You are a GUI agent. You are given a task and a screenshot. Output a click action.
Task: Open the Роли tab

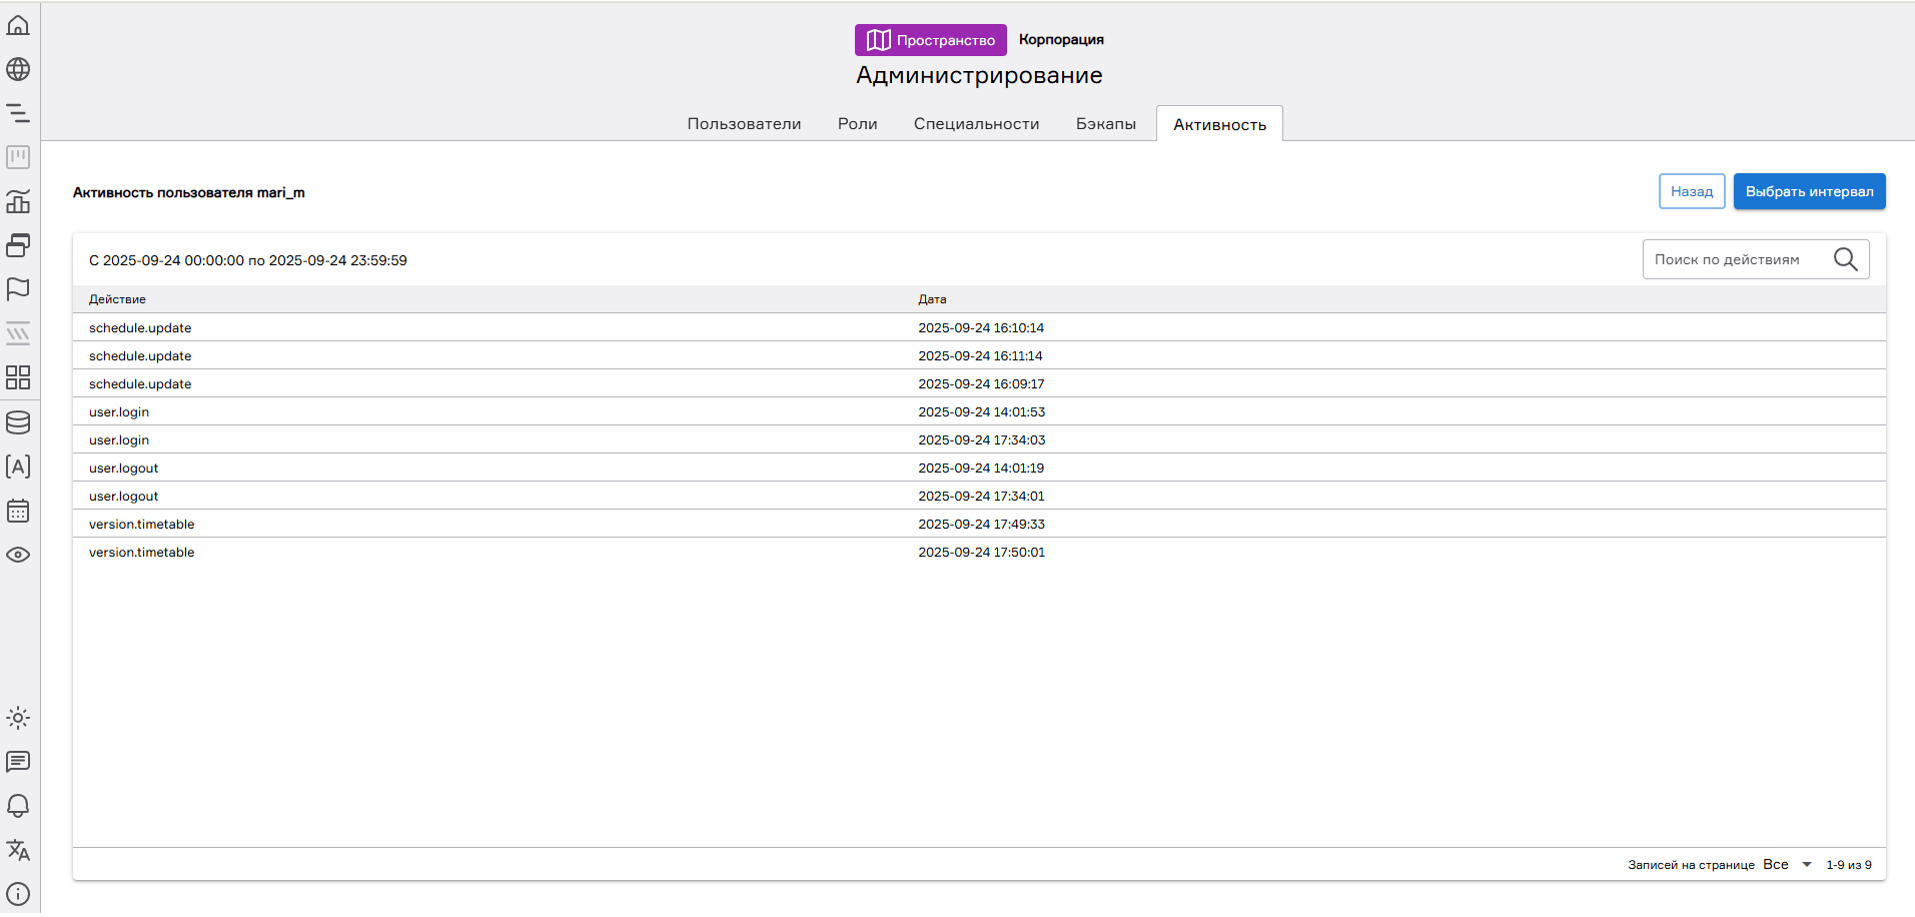[857, 124]
